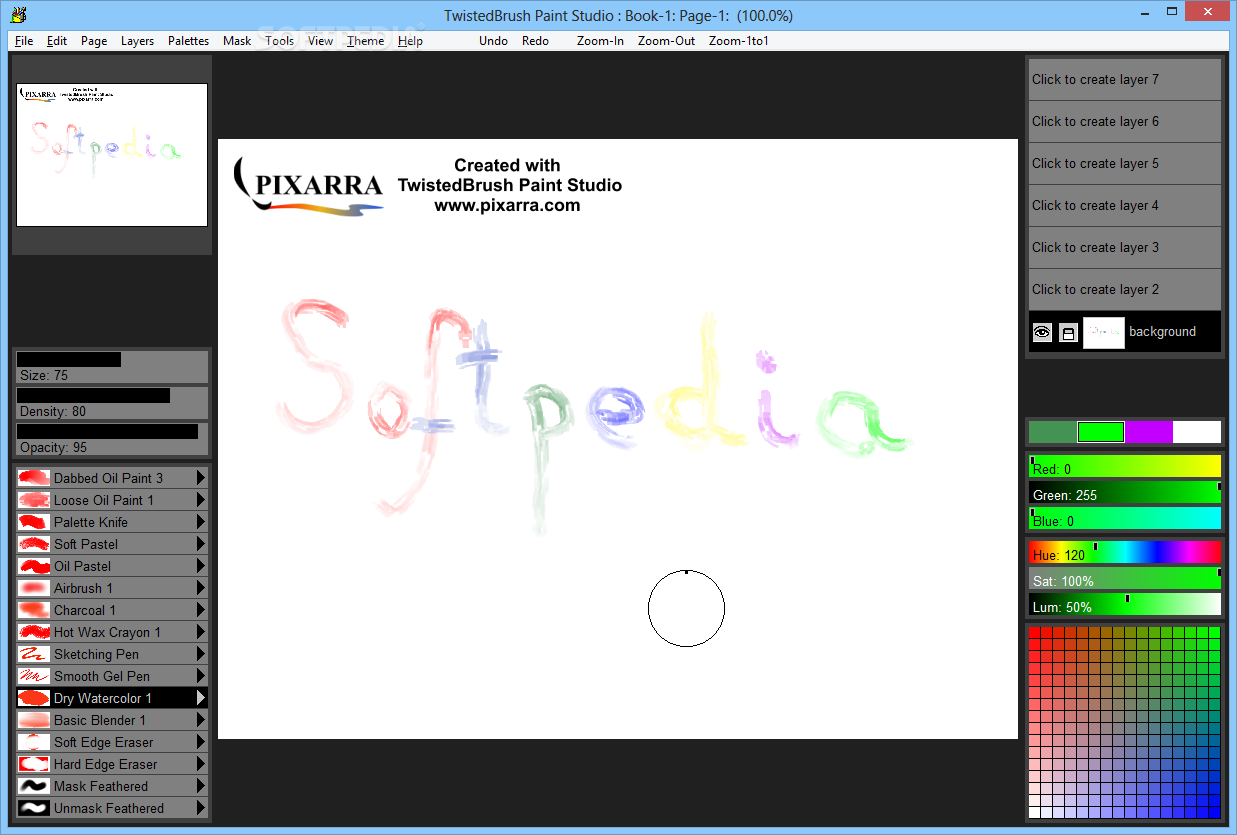Open the Airbrush 1 brush arrow
The image size is (1237, 835).
coord(201,588)
